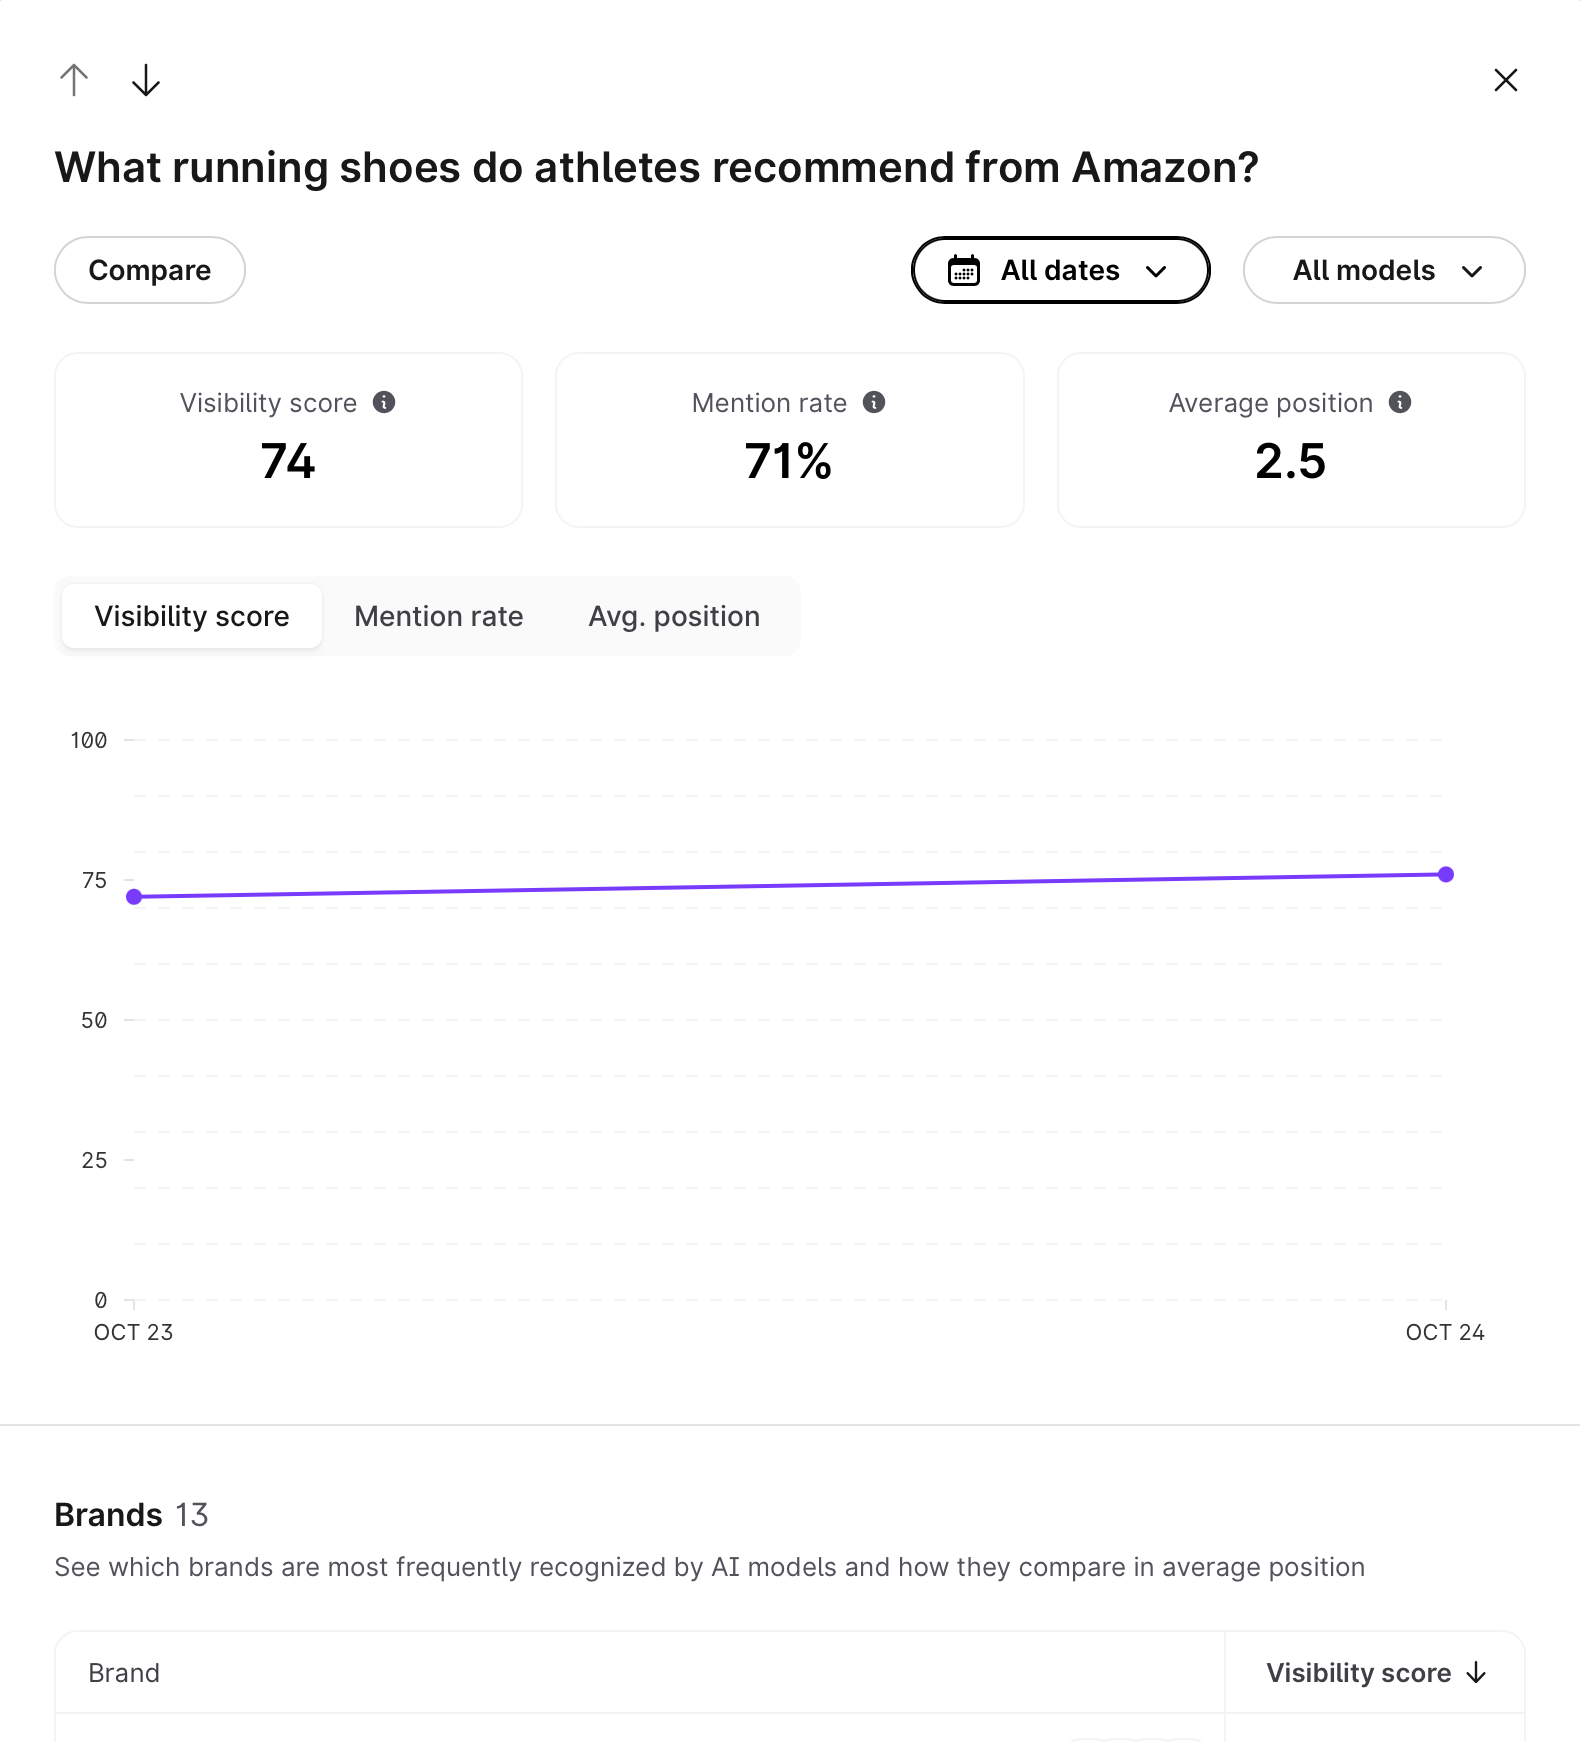Close the prompt detail panel
This screenshot has width=1580, height=1742.
[x=1505, y=80]
